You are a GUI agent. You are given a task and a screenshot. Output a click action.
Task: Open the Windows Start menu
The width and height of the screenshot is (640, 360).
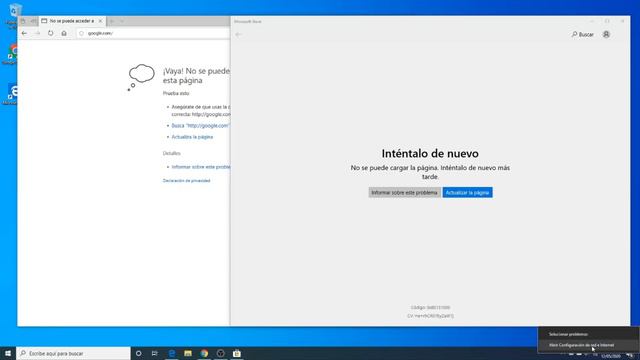(8, 353)
